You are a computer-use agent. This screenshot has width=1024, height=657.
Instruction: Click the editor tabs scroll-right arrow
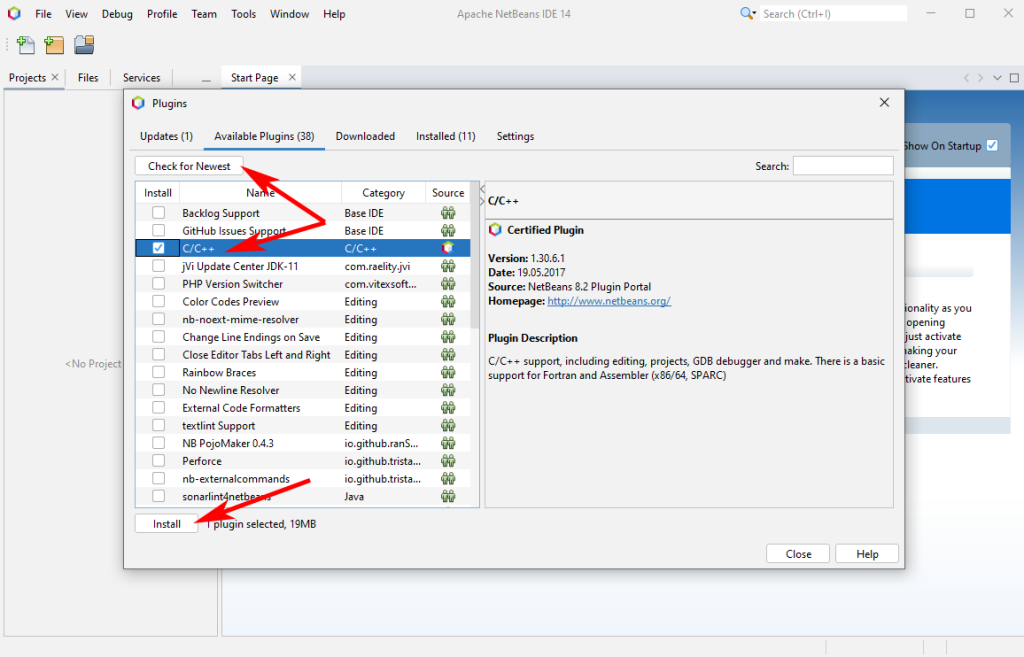tap(980, 78)
